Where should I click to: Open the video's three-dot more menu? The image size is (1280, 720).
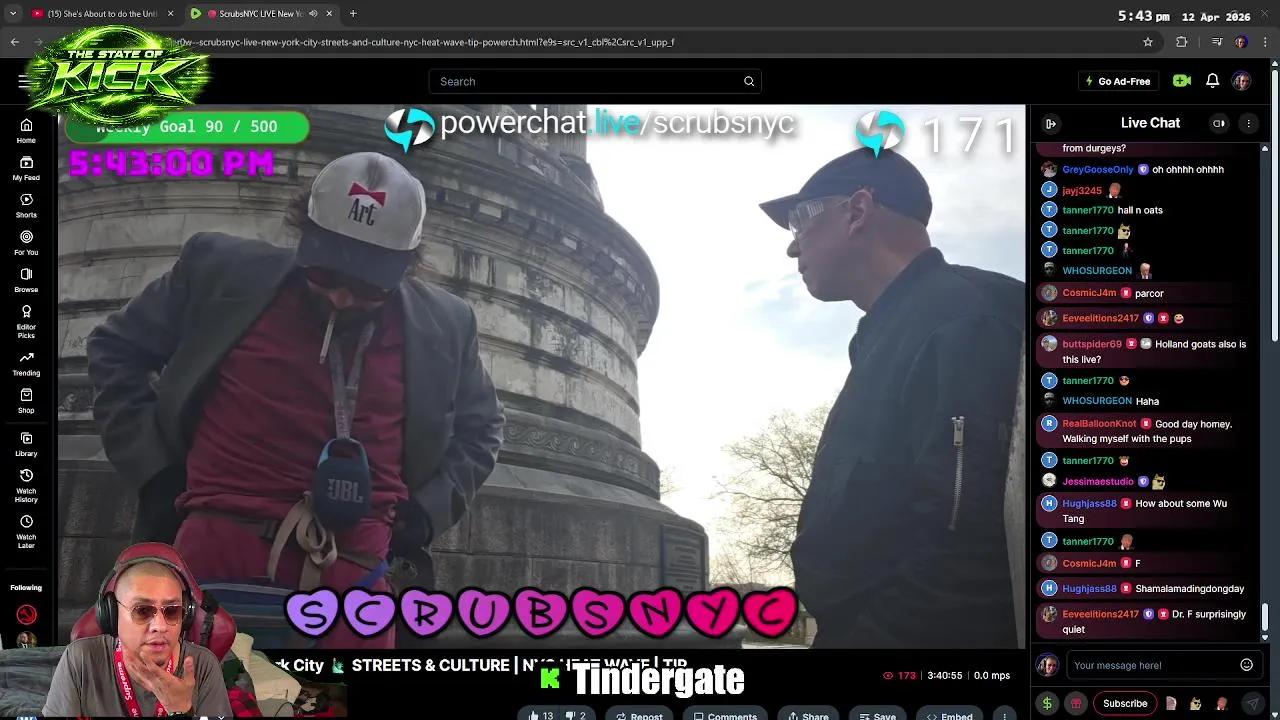pos(1004,716)
